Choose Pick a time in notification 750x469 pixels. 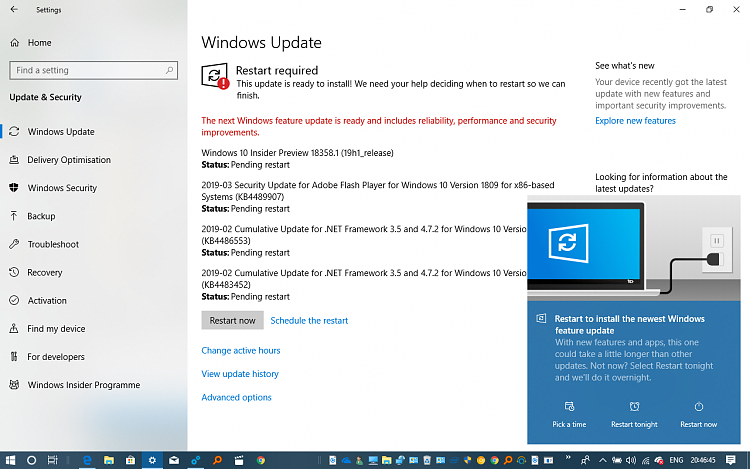(569, 414)
